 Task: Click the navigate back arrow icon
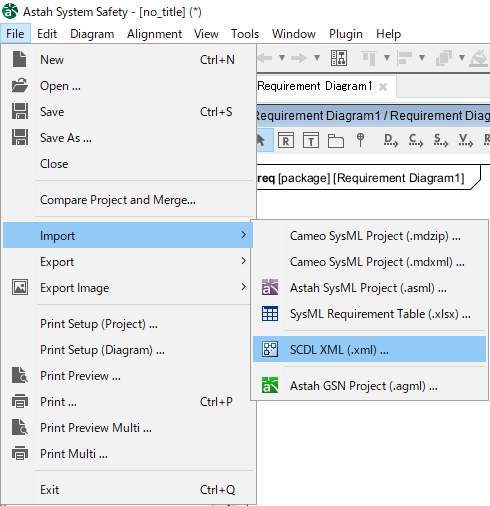(x=265, y=58)
